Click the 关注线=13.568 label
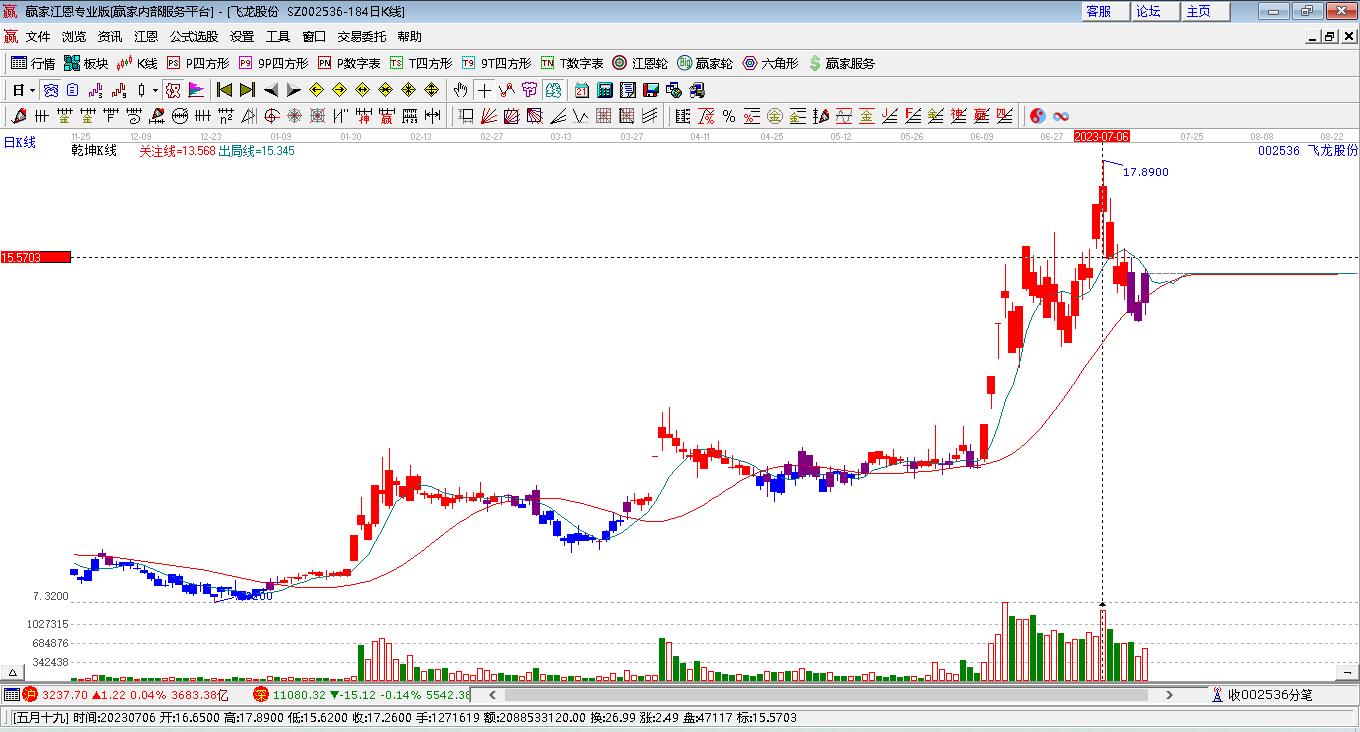This screenshot has height=732, width=1360. [x=177, y=151]
